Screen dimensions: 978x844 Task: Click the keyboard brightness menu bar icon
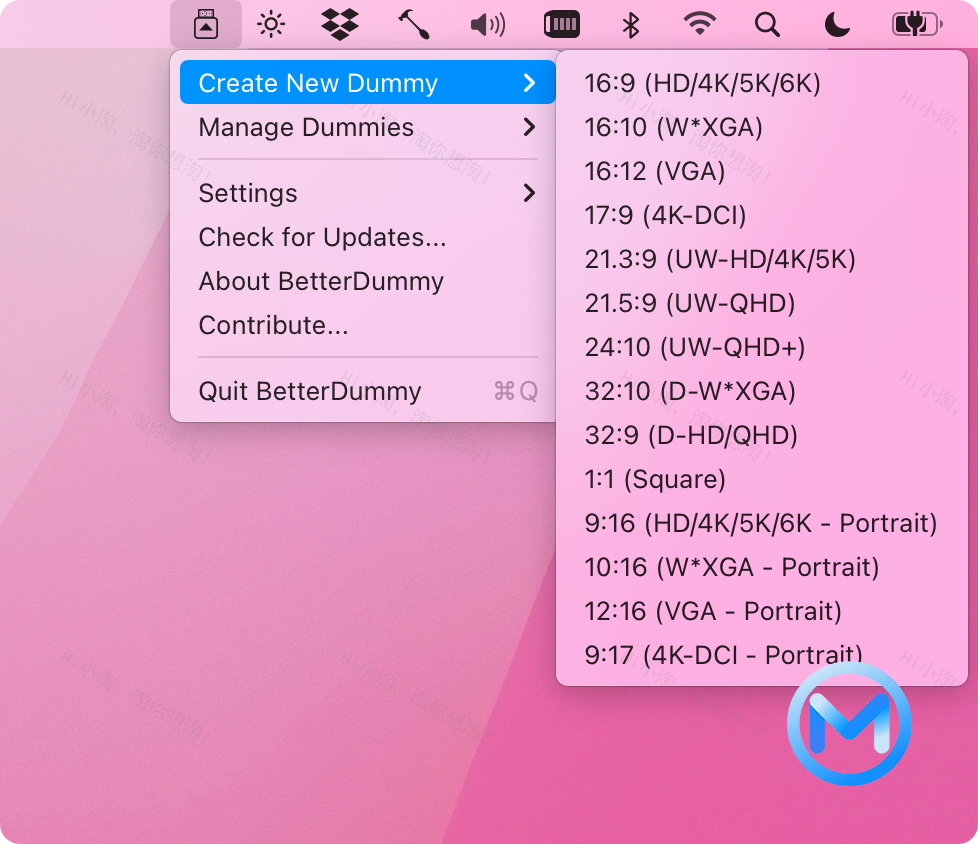(562, 23)
